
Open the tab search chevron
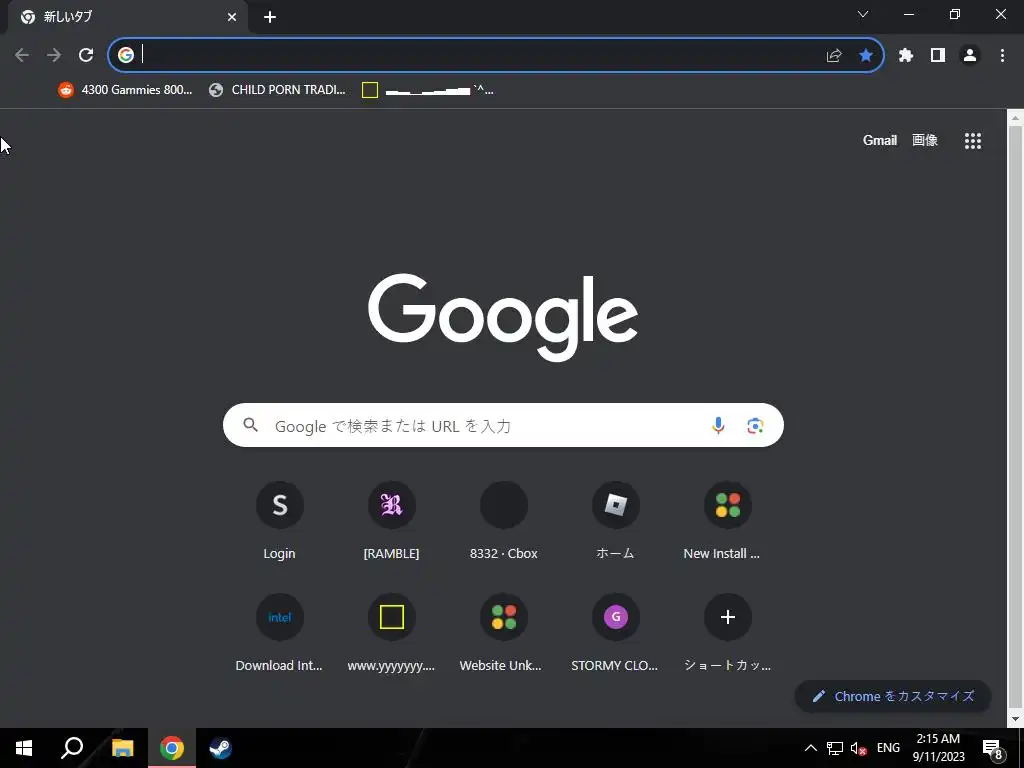863,14
